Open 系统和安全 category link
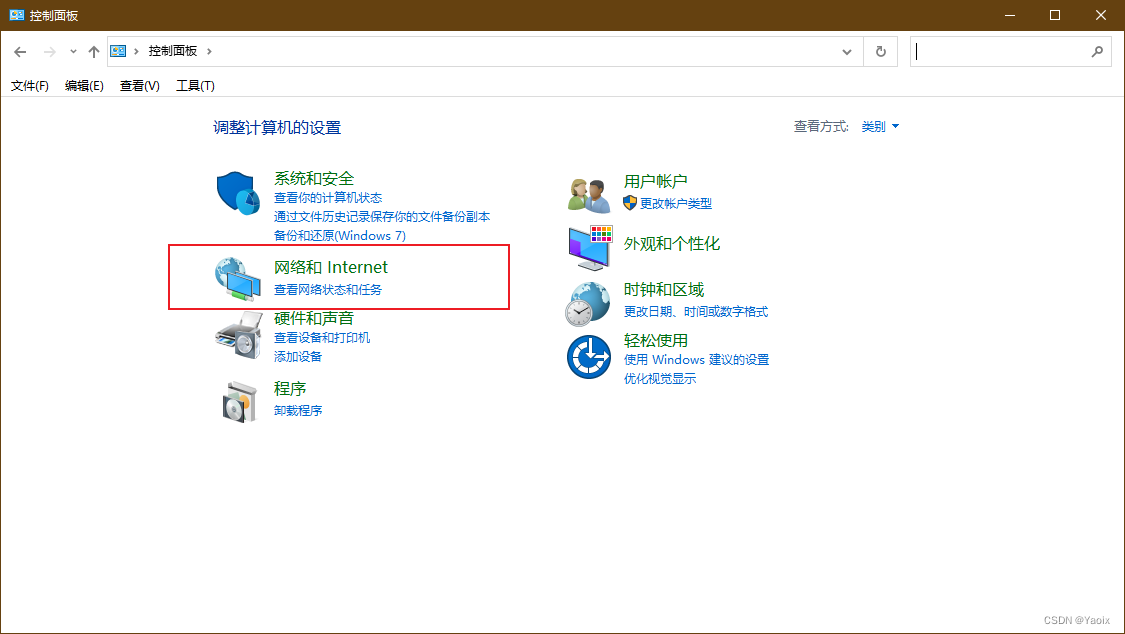The height and width of the screenshot is (634, 1125). [314, 178]
